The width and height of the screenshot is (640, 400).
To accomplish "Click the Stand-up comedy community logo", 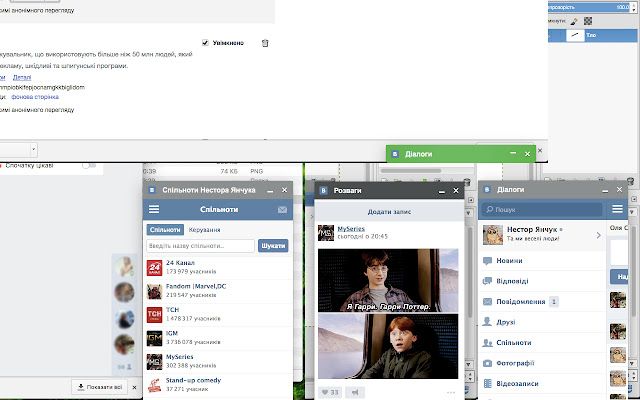I will coord(154,385).
